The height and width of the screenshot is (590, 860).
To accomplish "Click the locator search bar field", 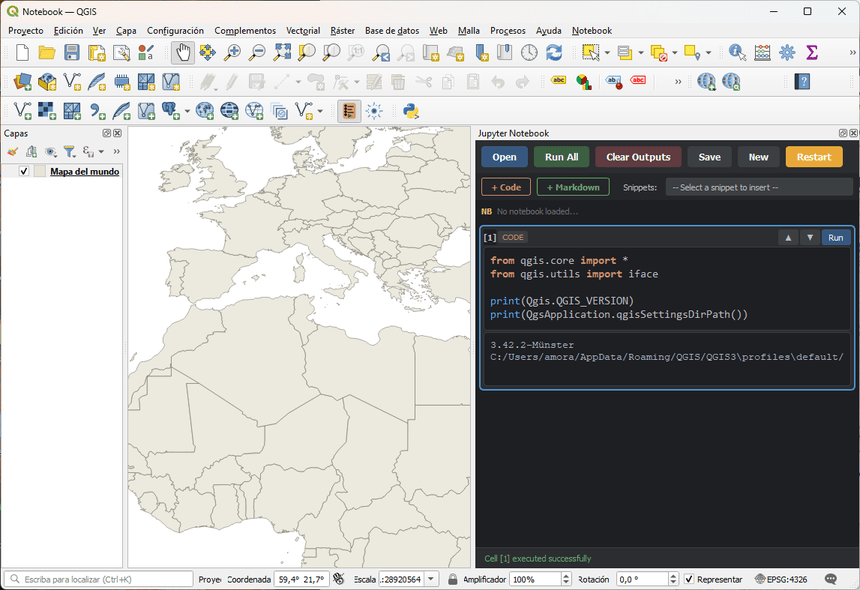I will (x=99, y=579).
